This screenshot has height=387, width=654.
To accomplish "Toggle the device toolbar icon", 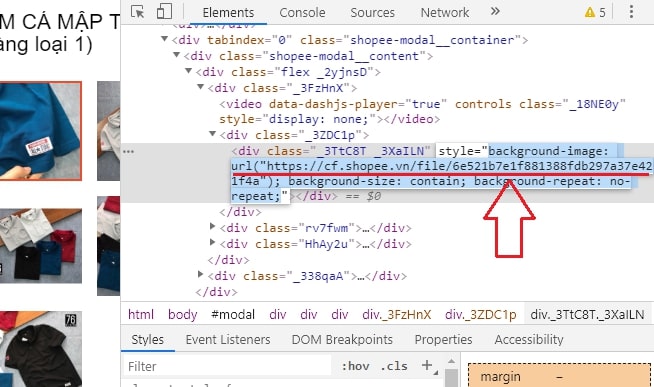I will [164, 12].
